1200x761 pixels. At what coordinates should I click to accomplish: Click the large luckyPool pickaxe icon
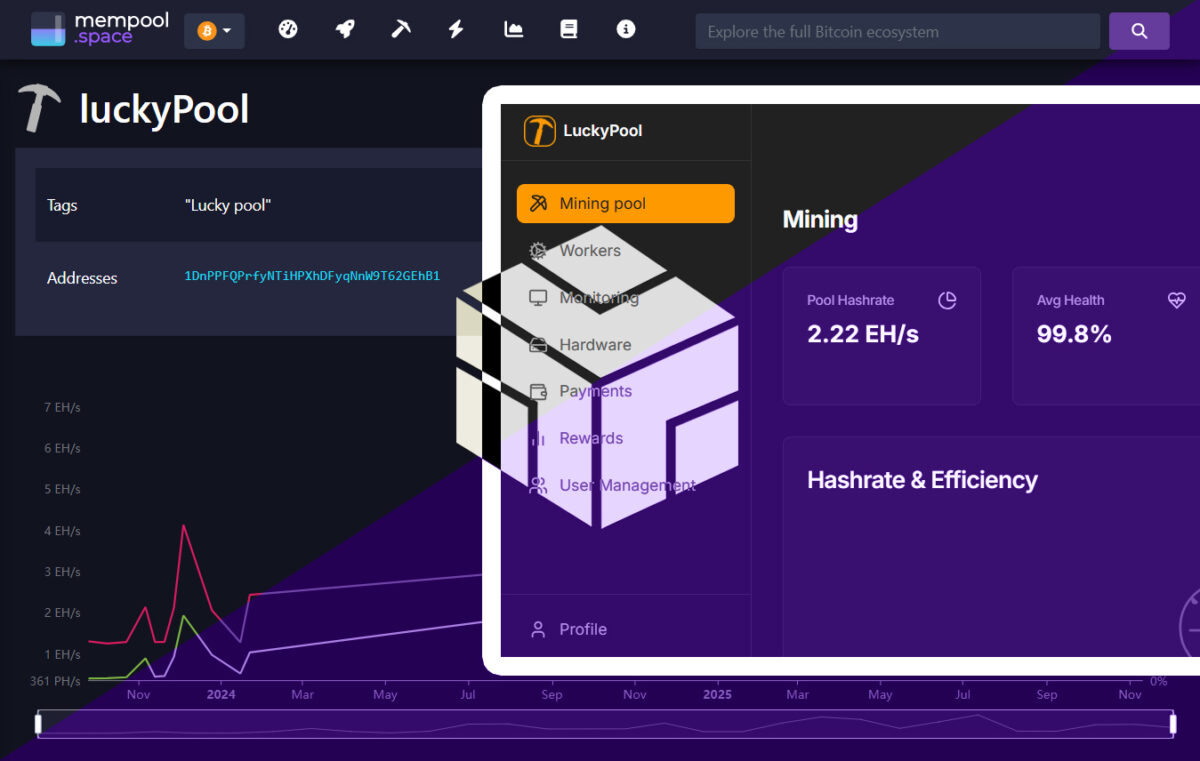click(40, 108)
